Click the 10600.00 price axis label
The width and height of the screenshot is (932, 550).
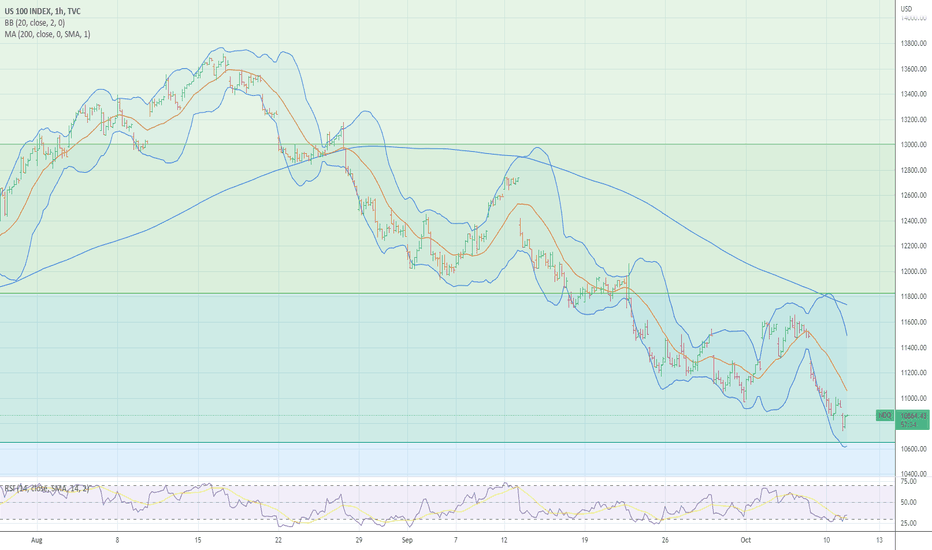pos(914,449)
